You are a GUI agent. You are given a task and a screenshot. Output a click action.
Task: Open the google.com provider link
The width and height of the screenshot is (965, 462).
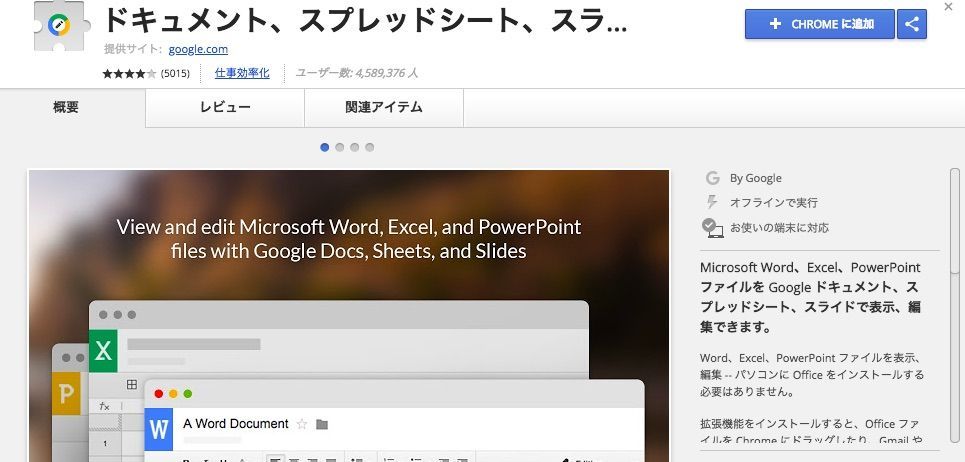tap(198, 49)
